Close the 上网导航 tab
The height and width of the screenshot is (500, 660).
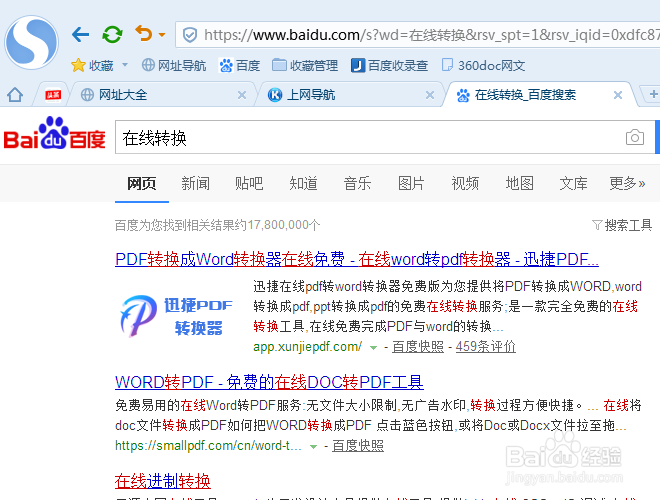[x=430, y=95]
